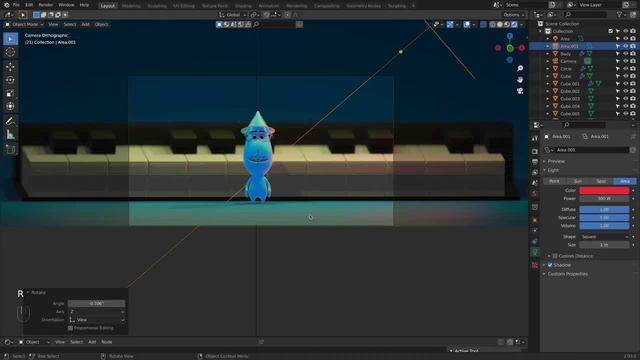Image resolution: width=640 pixels, height=360 pixels.
Task: Select the Move tool
Action: pos(10,67)
